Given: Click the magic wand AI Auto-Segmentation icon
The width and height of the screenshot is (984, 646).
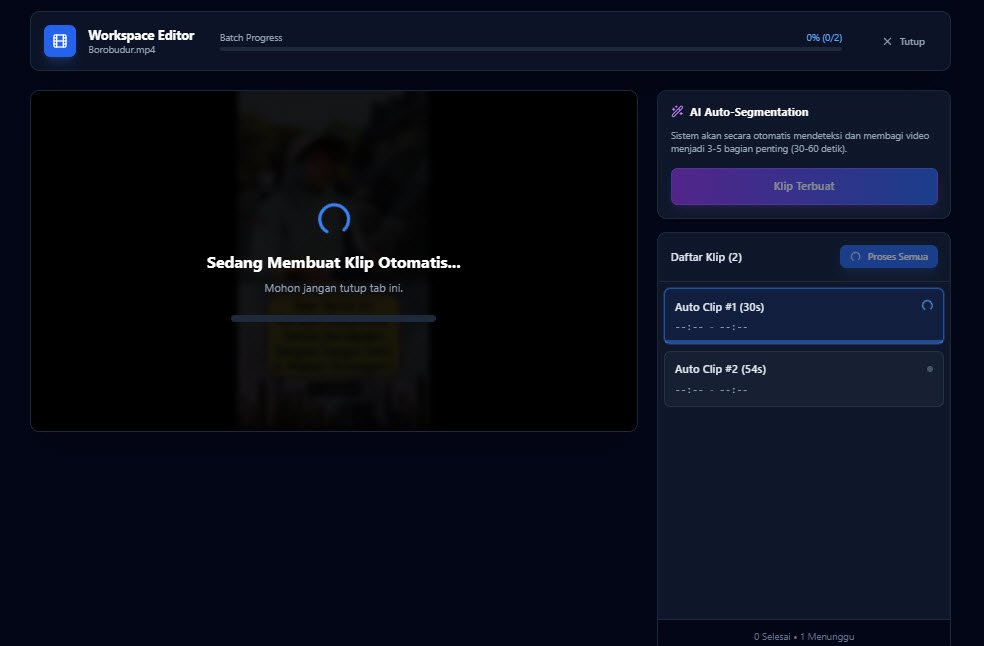Looking at the screenshot, I should coord(677,112).
